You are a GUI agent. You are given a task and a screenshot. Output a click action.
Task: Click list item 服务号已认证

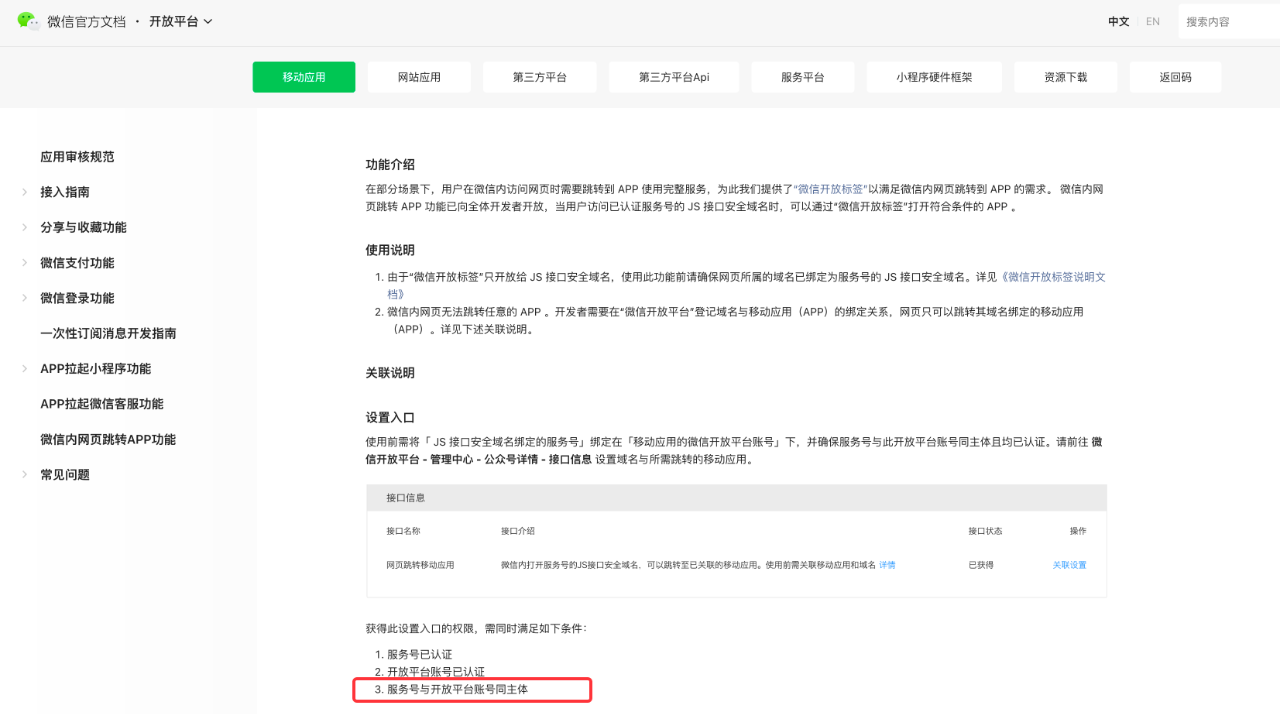pyautogui.click(x=419, y=654)
